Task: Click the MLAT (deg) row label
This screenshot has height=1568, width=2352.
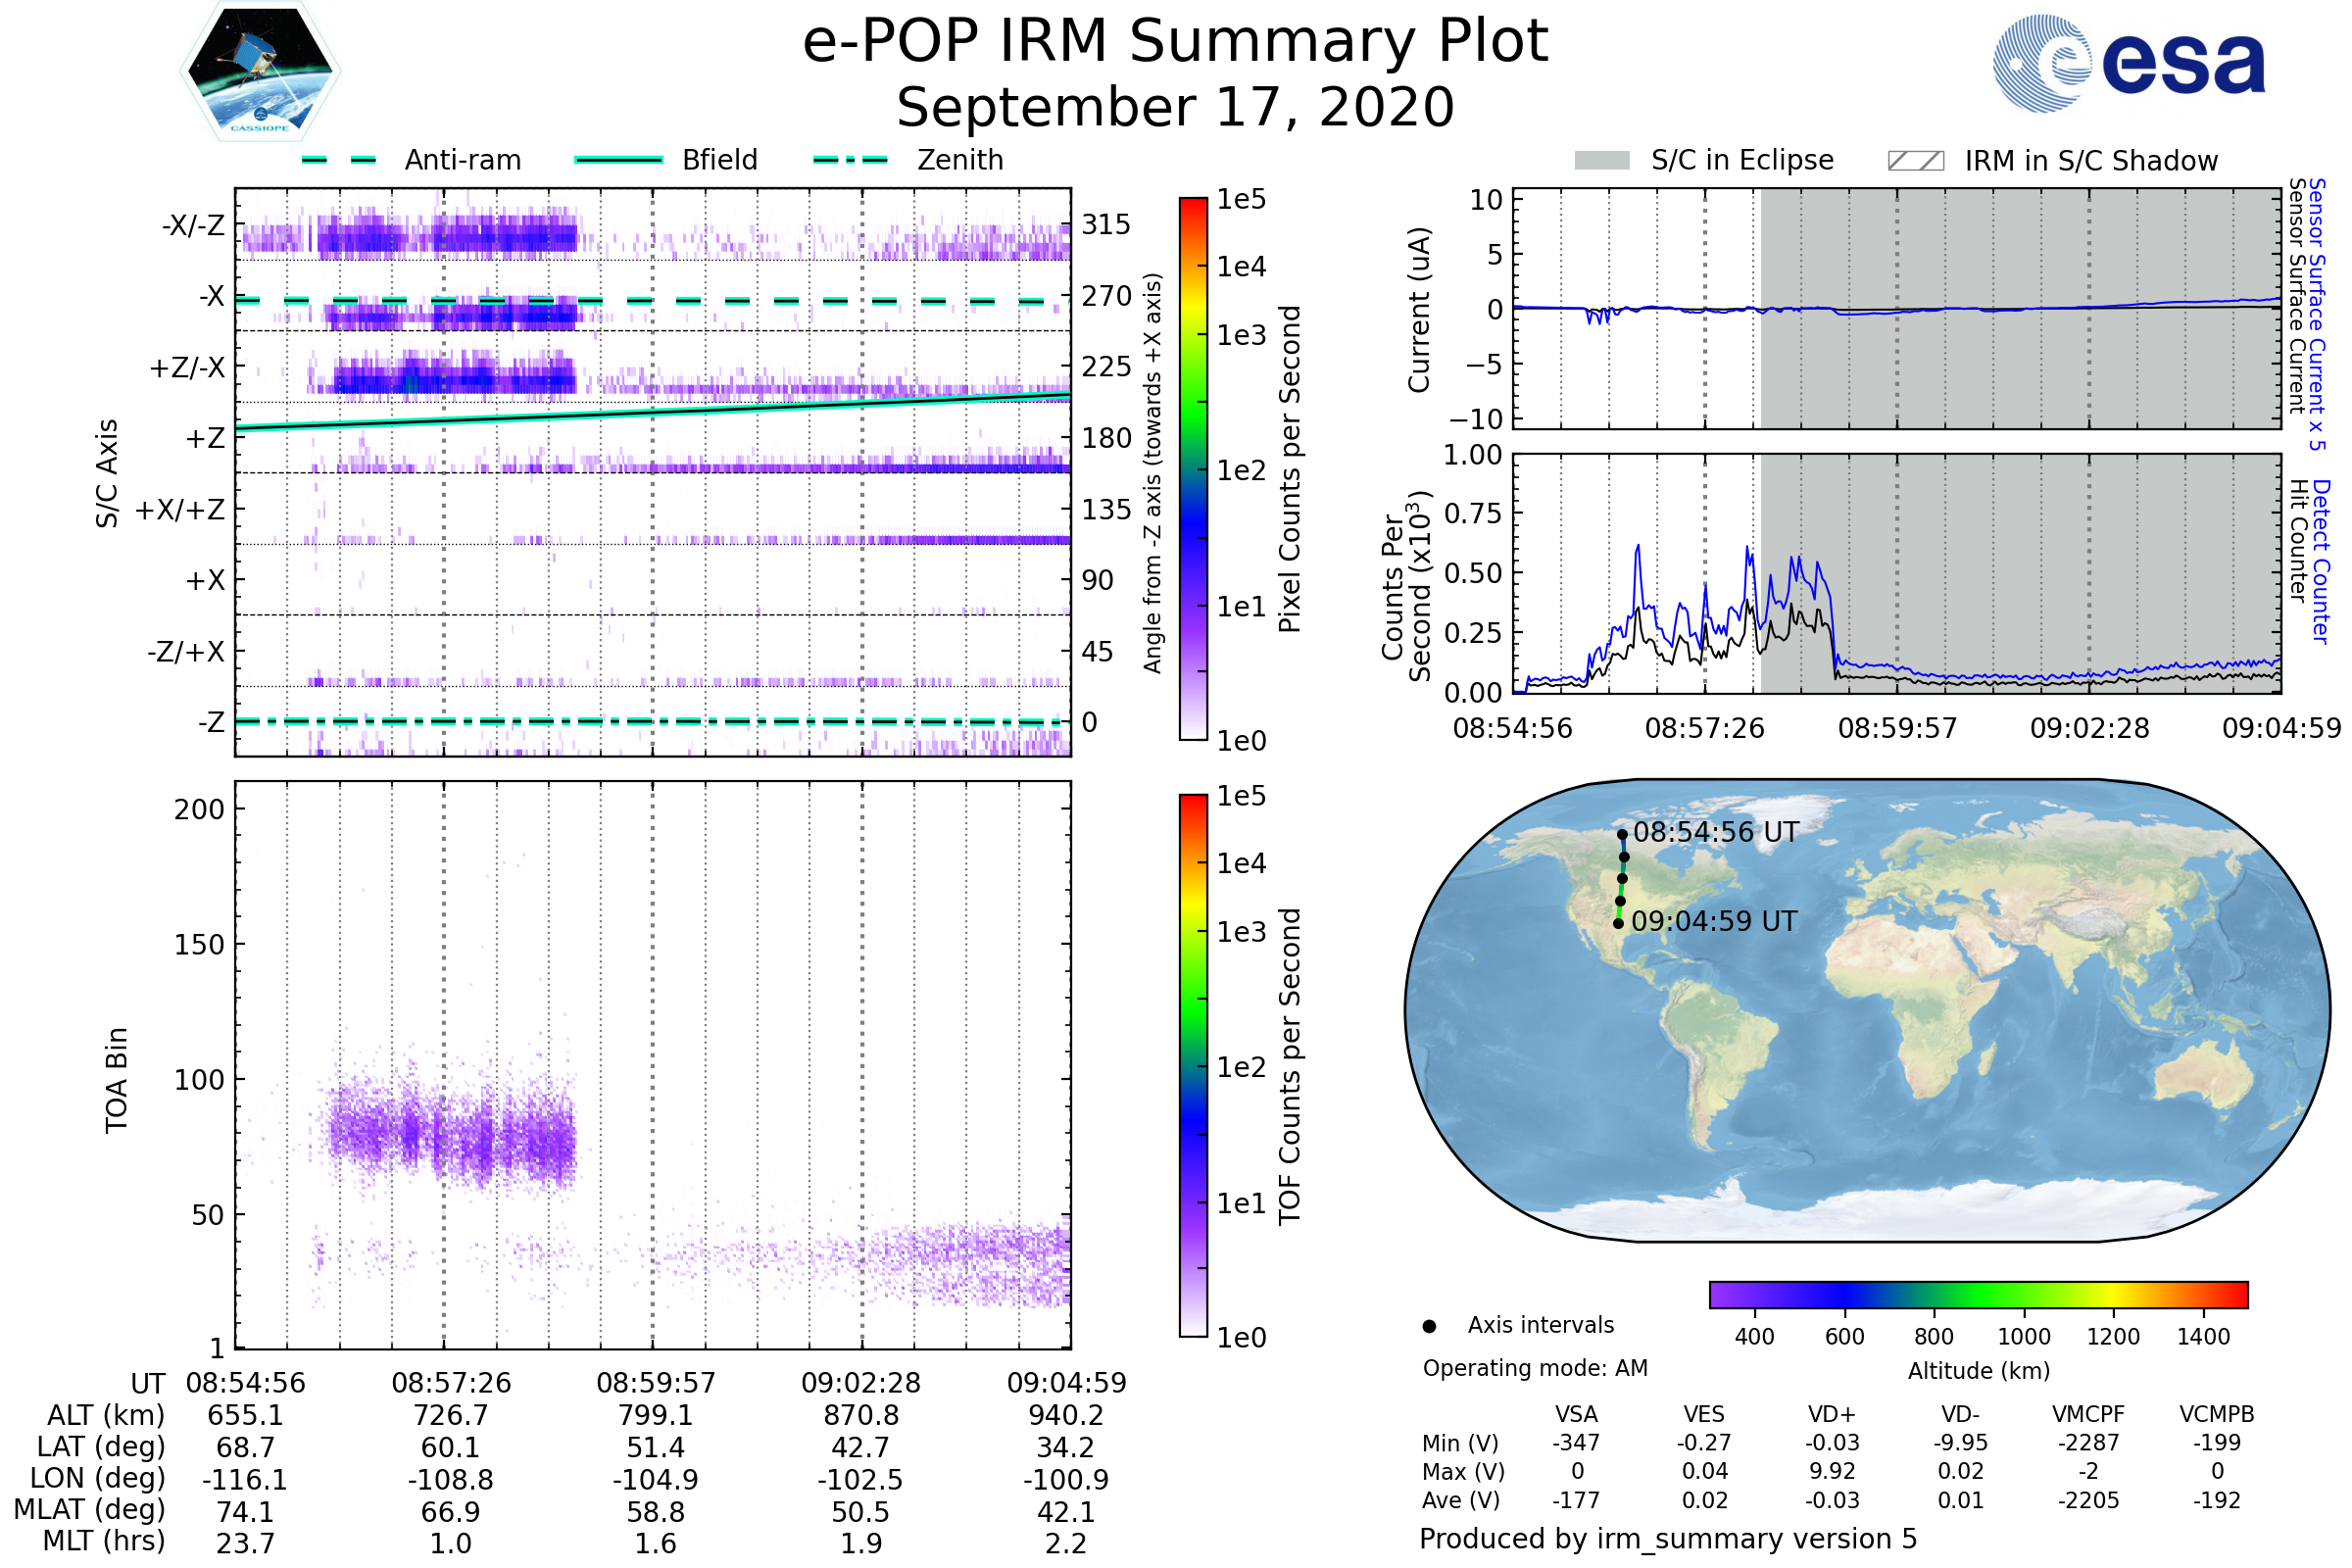Action: 89,1509
